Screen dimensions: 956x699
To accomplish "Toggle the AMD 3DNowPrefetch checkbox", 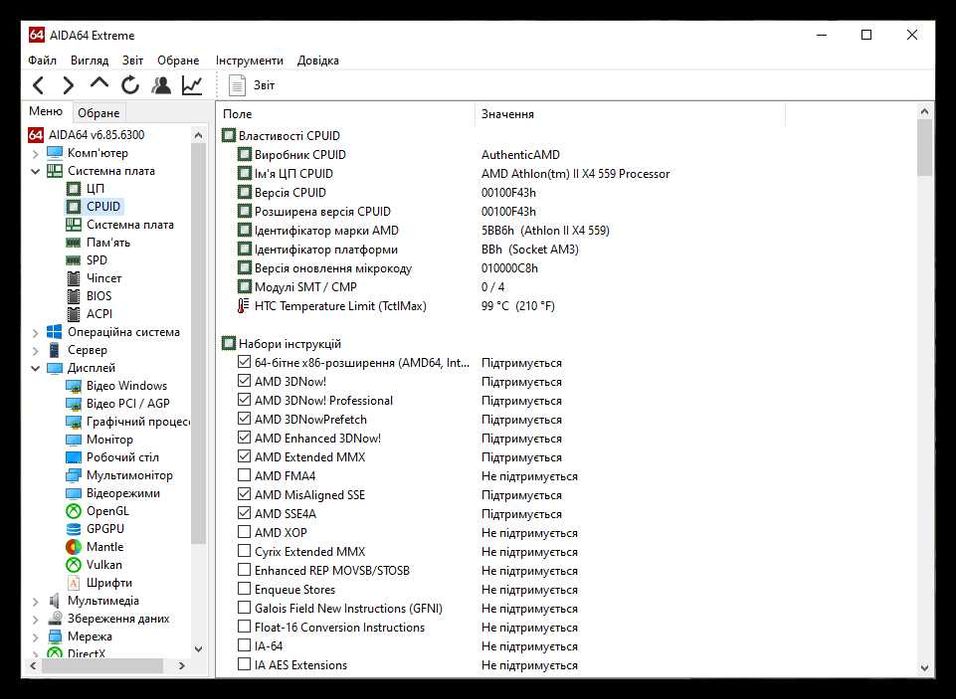I will pyautogui.click(x=244, y=419).
